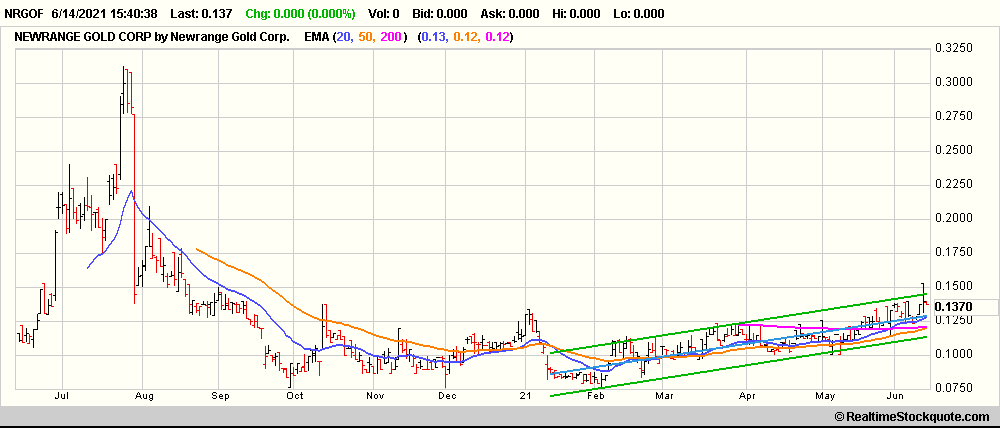Viewport: 1000px width, 428px height.
Task: Click the 0.0750 price axis label
Action: point(953,388)
